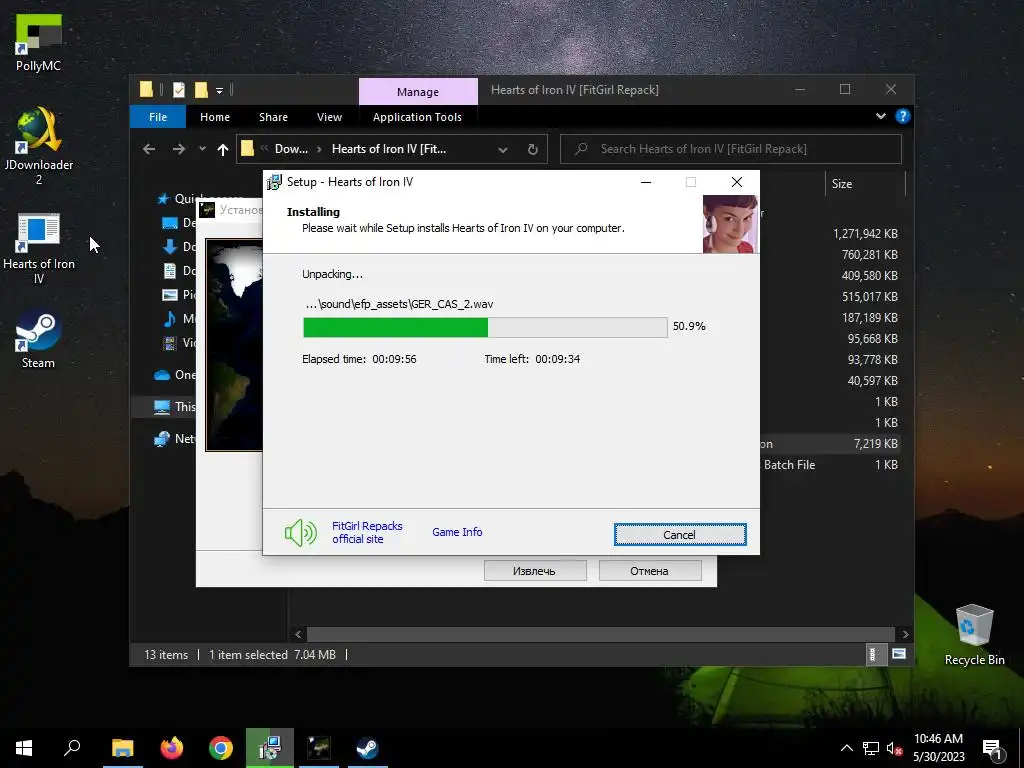Viewport: 1024px width, 768px height.
Task: Show hidden system tray icons
Action: coord(846,748)
